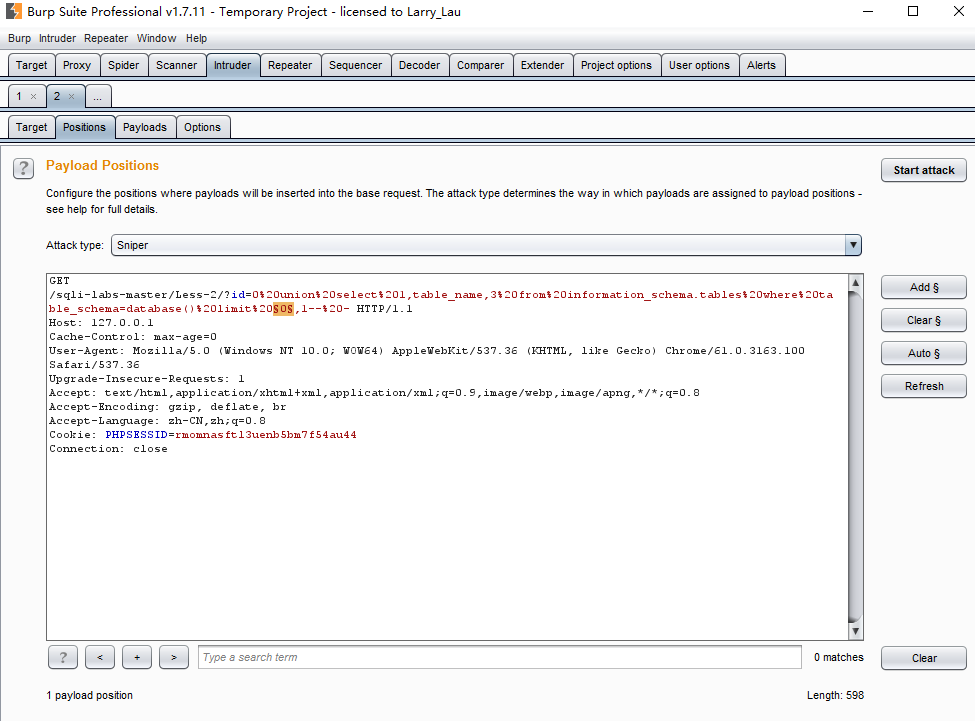This screenshot has width=975, height=721.
Task: Click the Cache-Control: max-age=0 line
Action: pyautogui.click(x=133, y=337)
